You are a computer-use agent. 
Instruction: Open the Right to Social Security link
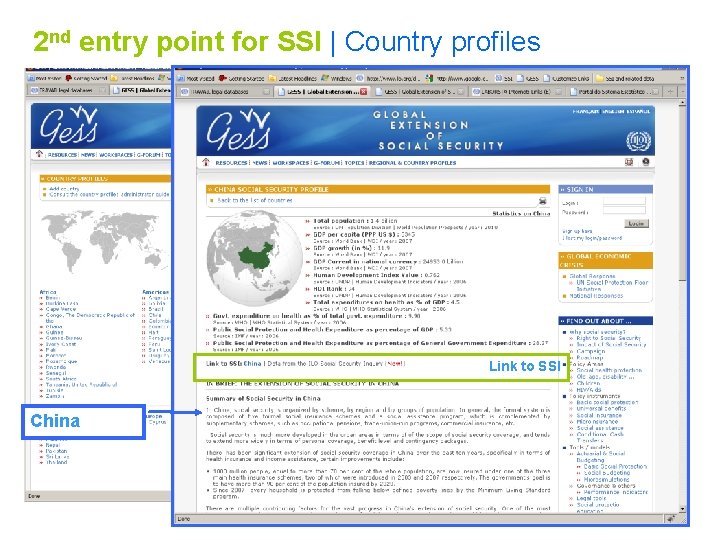pyautogui.click(x=608, y=338)
